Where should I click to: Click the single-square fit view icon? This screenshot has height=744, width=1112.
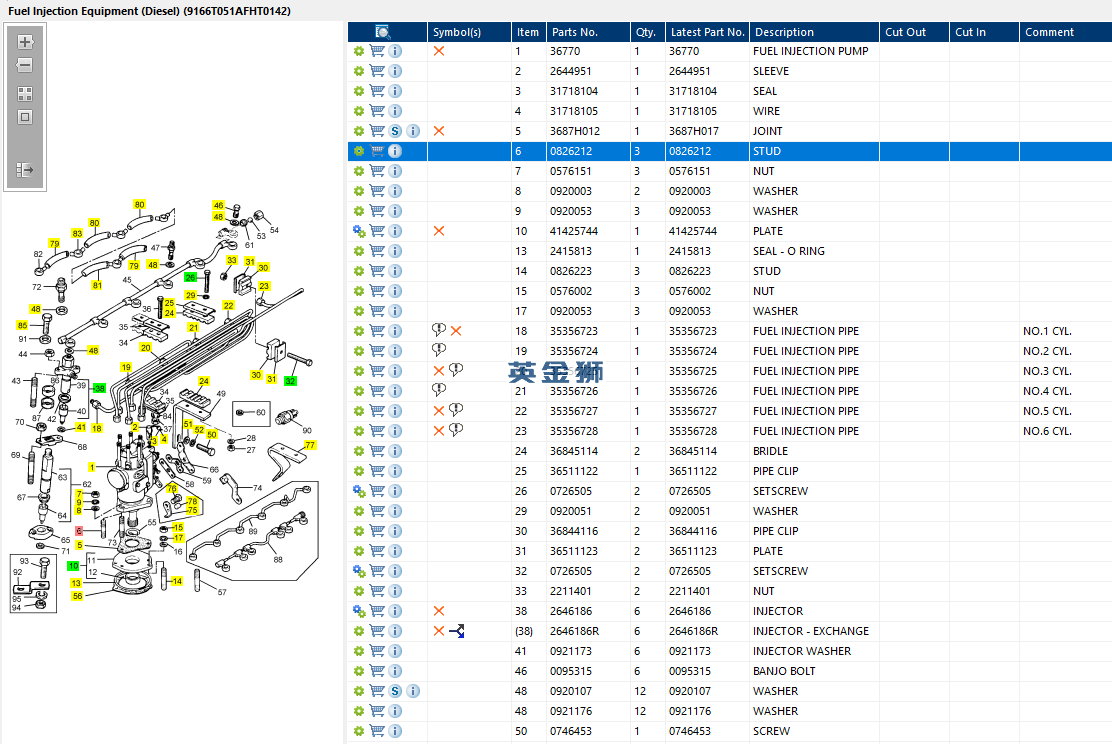[x=25, y=117]
